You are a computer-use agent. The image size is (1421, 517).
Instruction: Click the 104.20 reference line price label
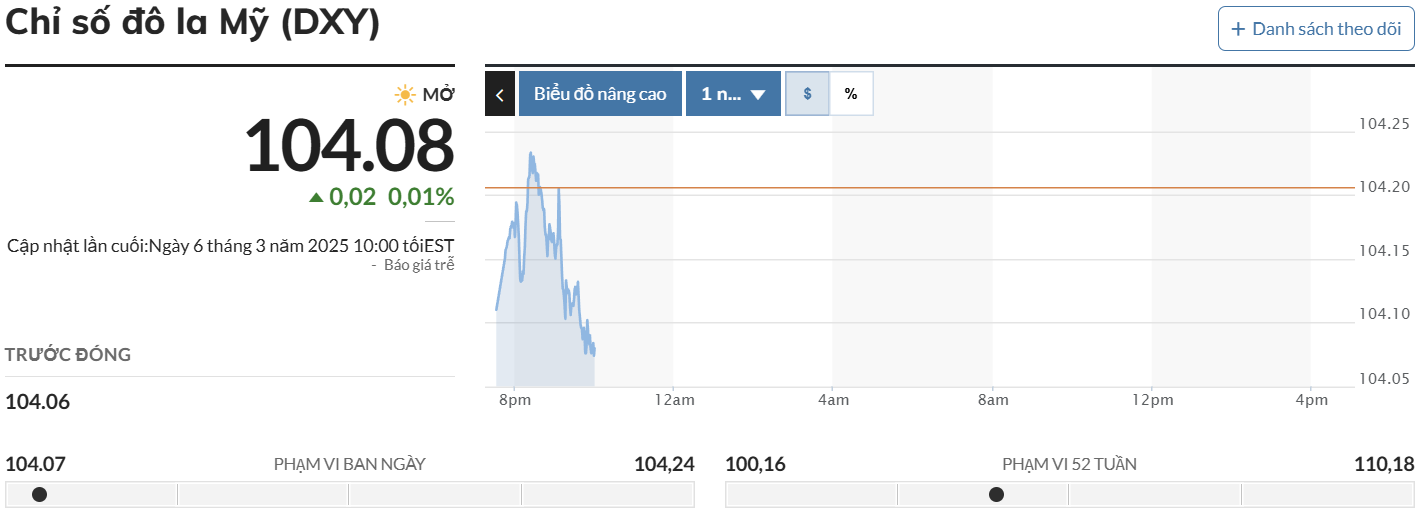coord(1384,187)
